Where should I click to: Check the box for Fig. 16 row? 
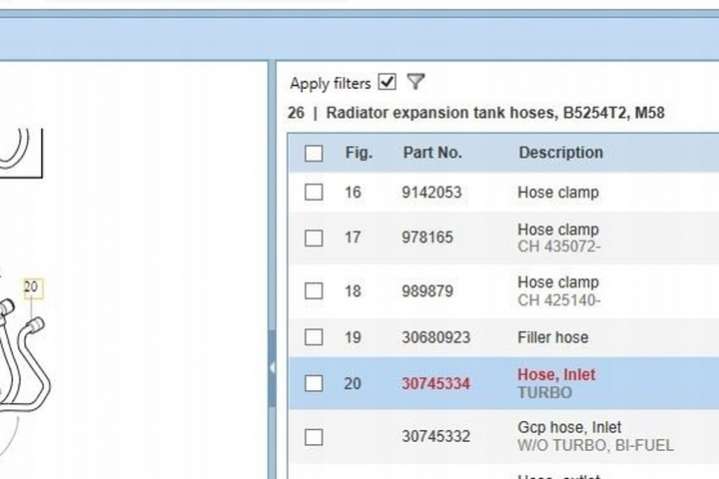click(314, 192)
